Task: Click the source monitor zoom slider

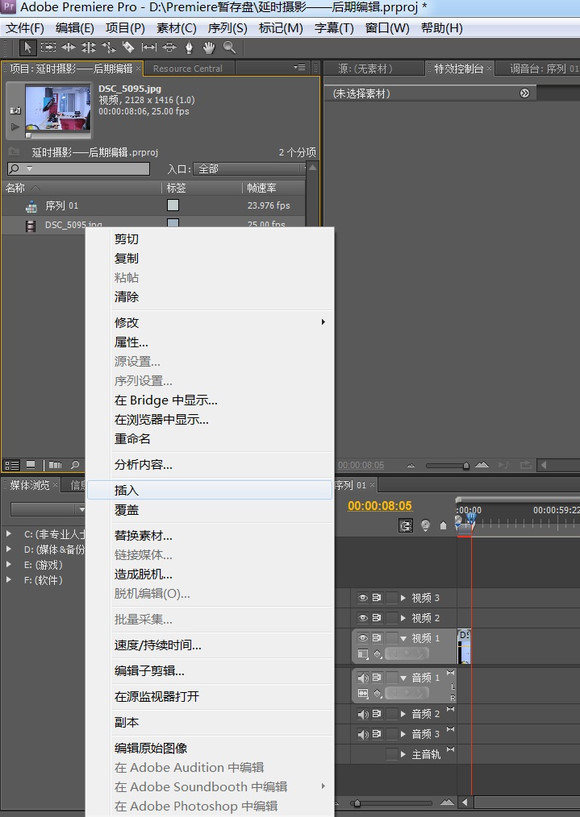Action: point(448,465)
